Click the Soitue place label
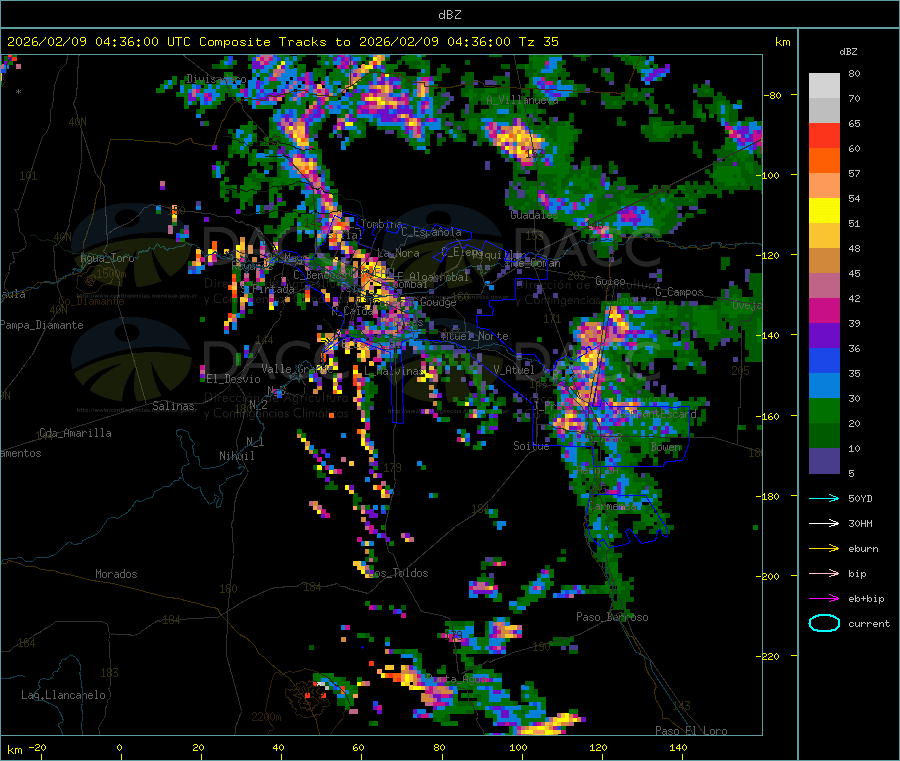 click(x=531, y=446)
